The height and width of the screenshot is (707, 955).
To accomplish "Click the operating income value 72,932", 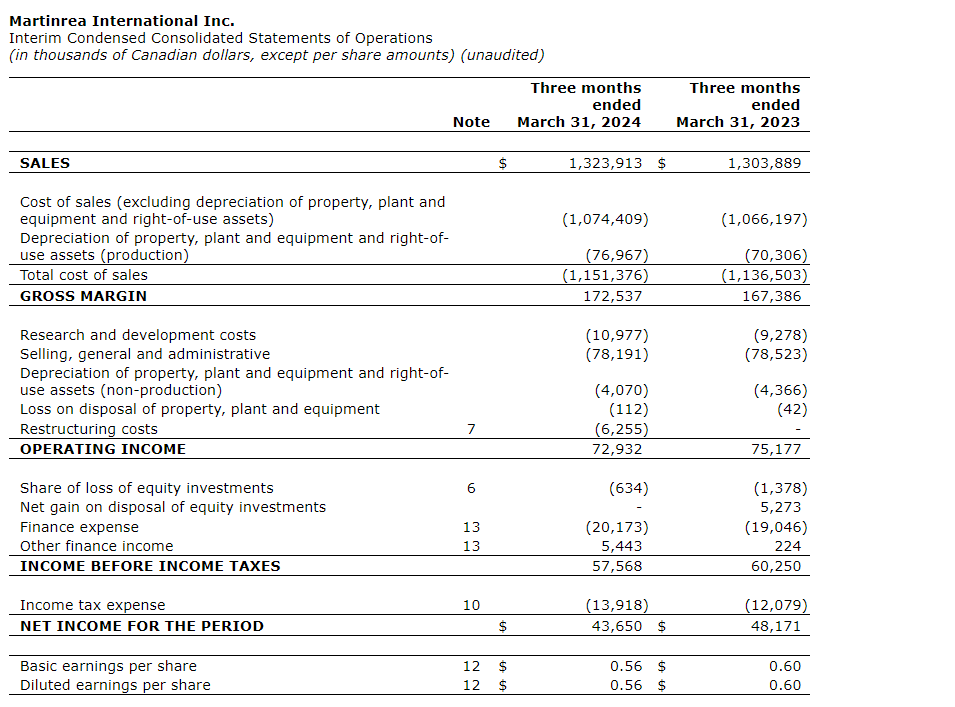I will (613, 449).
